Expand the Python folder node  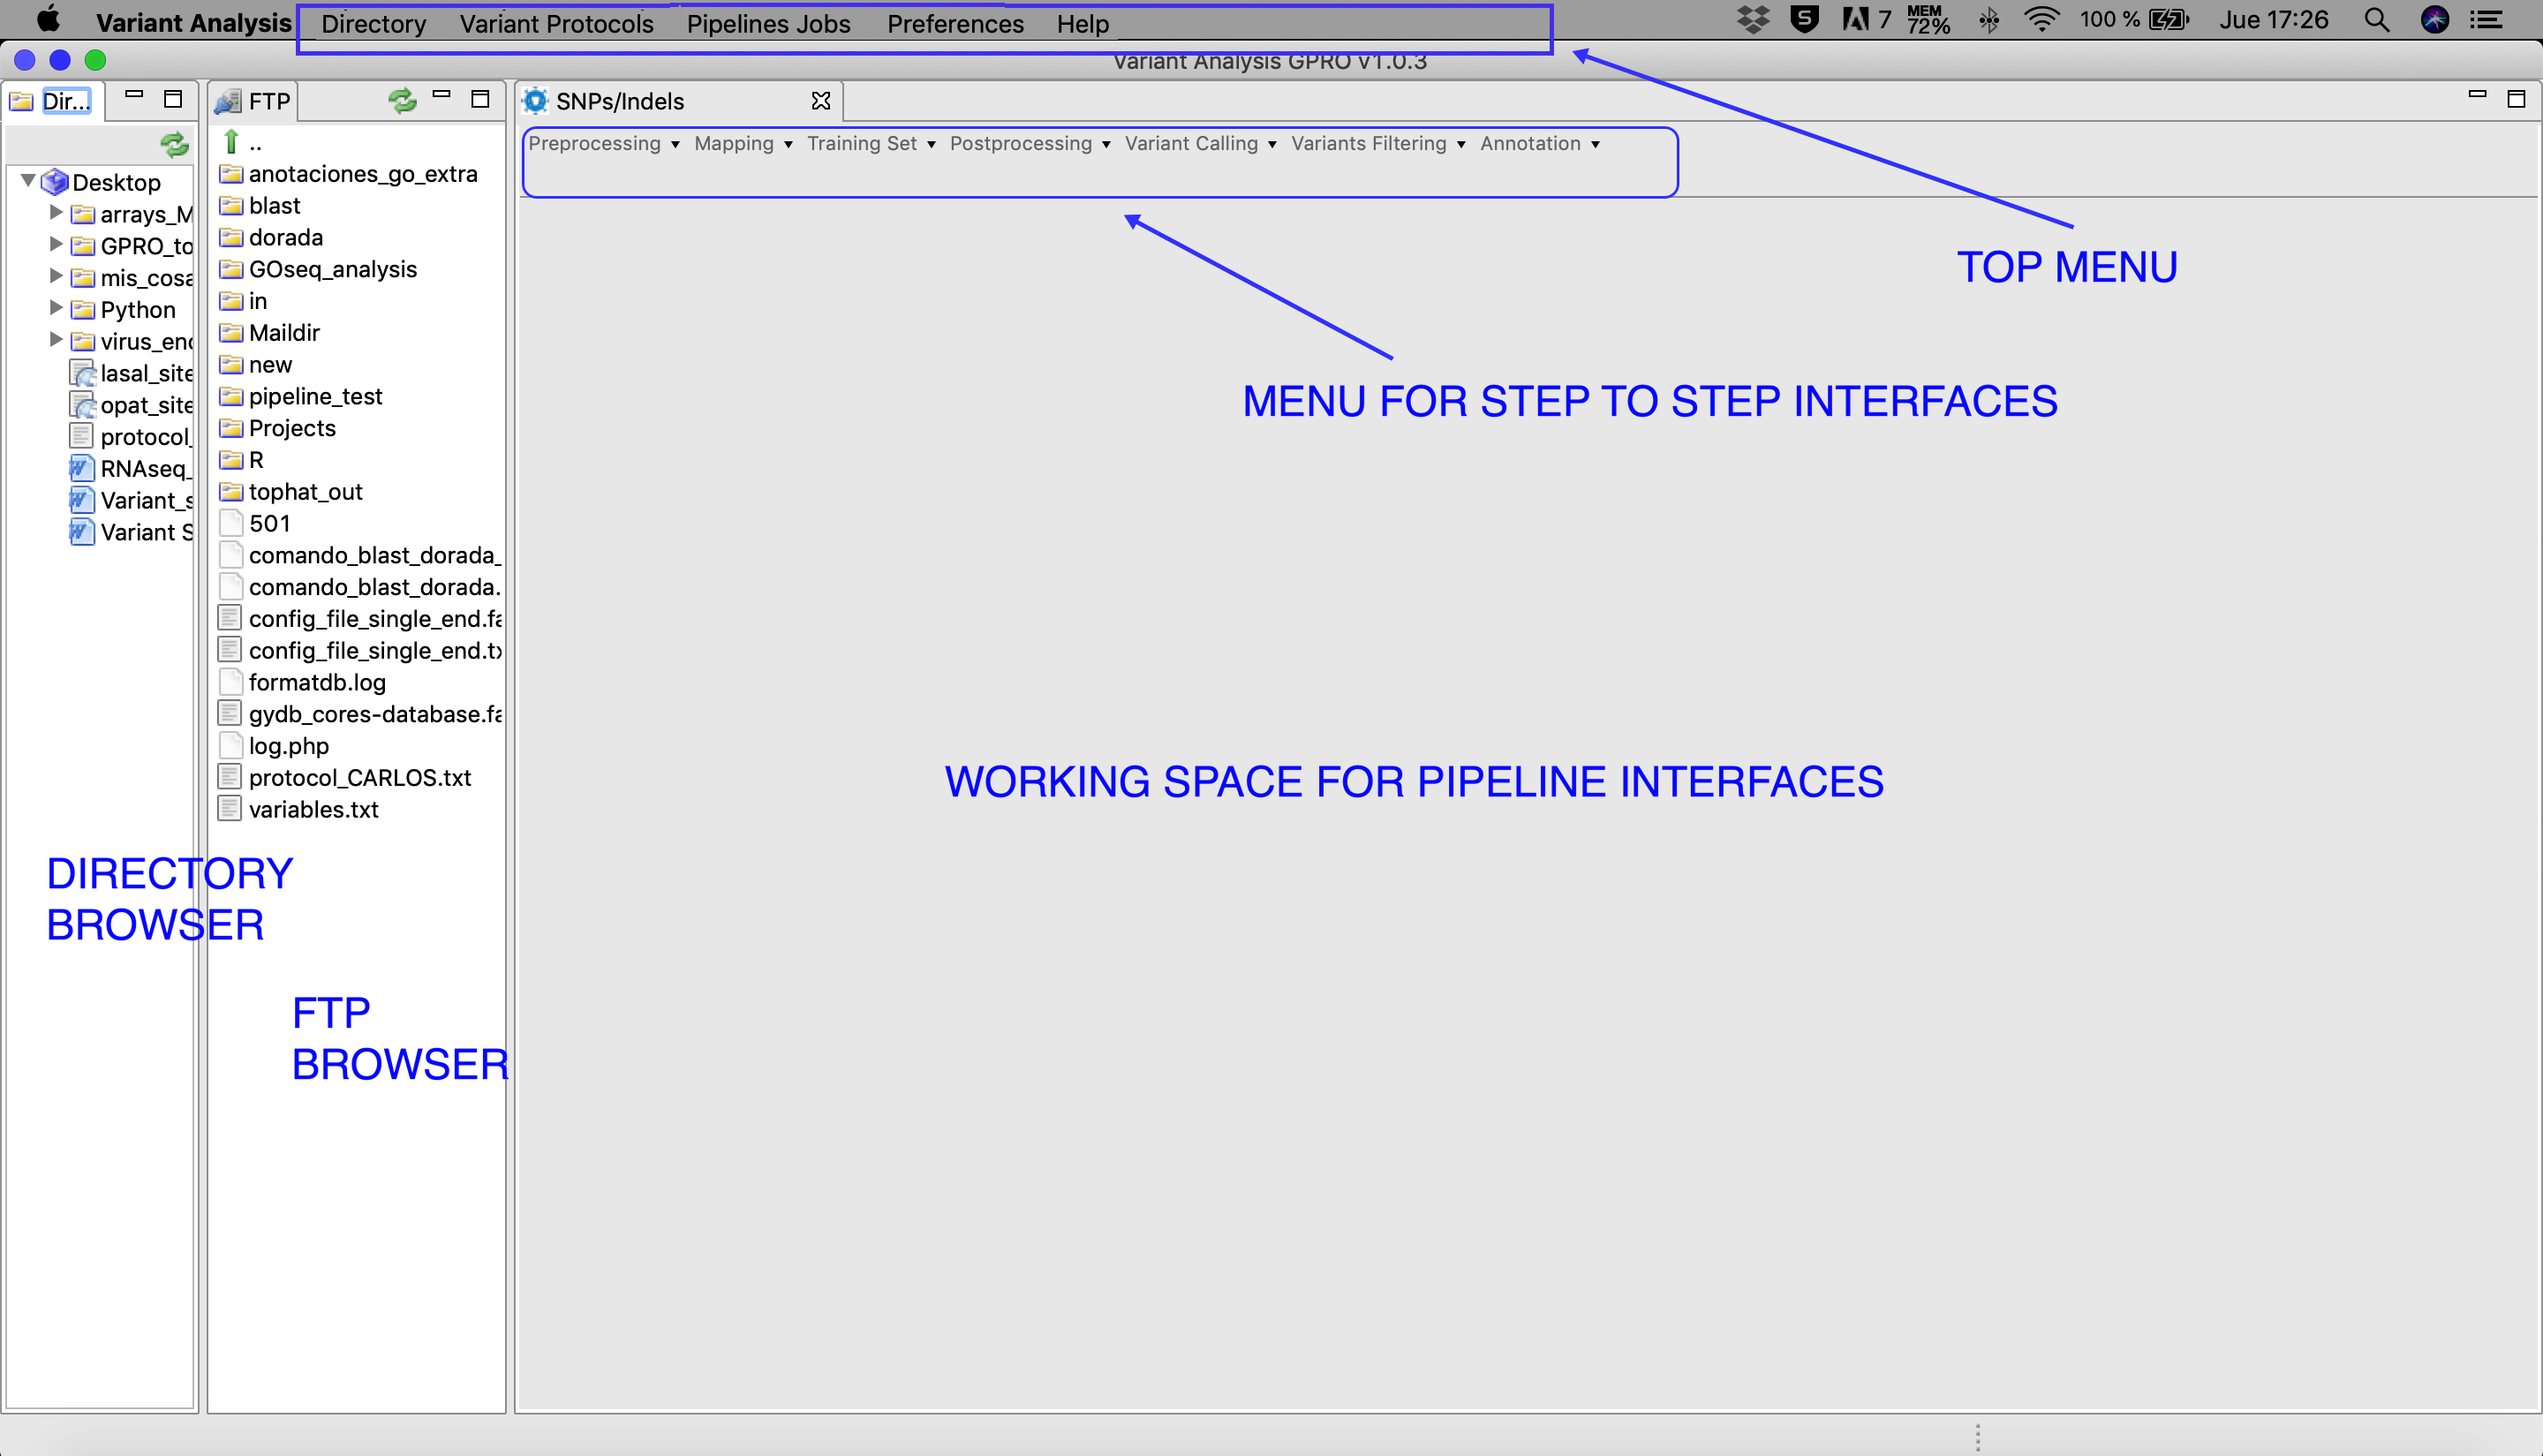click(56, 308)
